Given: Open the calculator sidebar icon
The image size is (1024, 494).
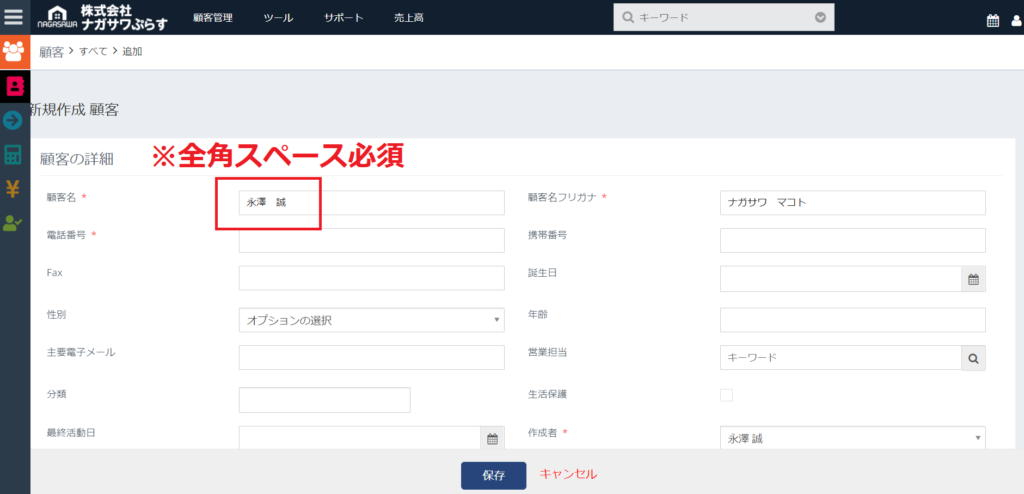Looking at the screenshot, I should pos(14,155).
